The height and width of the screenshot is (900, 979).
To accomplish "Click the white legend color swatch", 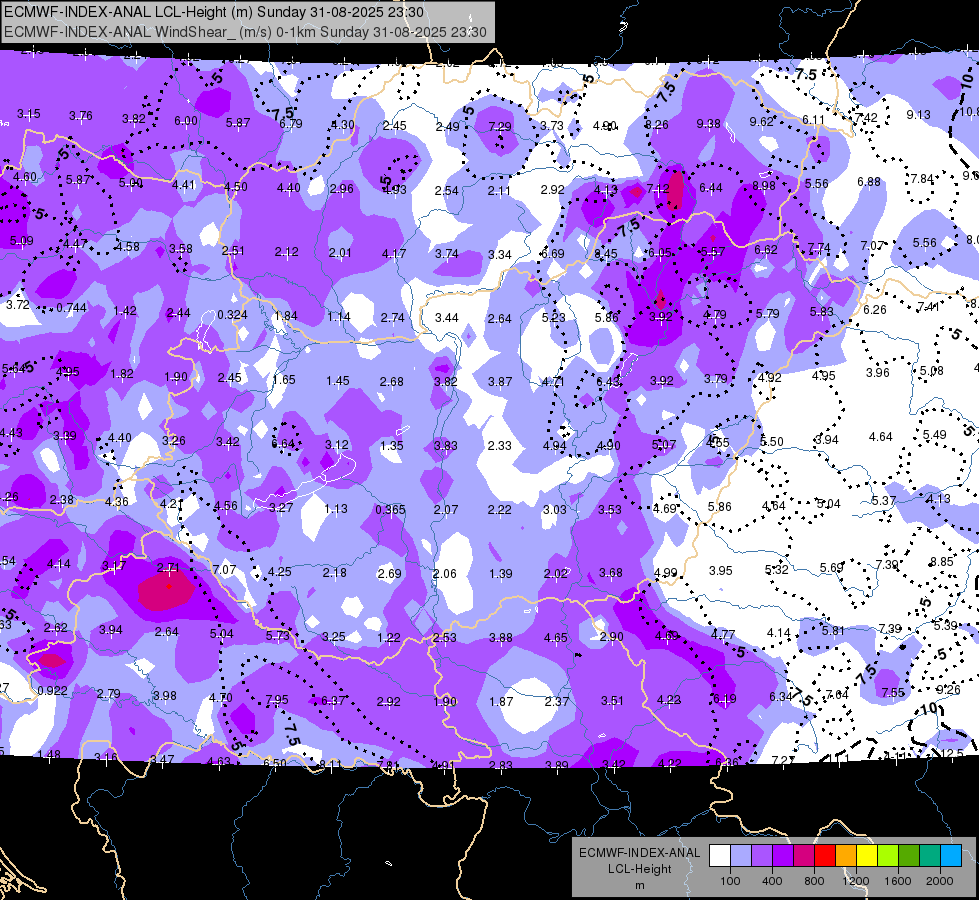I will pos(720,856).
